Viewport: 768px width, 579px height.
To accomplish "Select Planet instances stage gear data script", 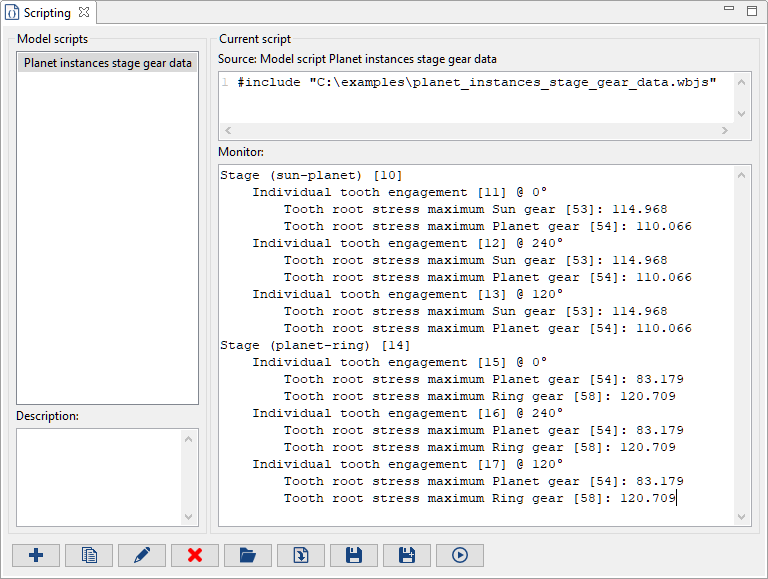I will (107, 63).
